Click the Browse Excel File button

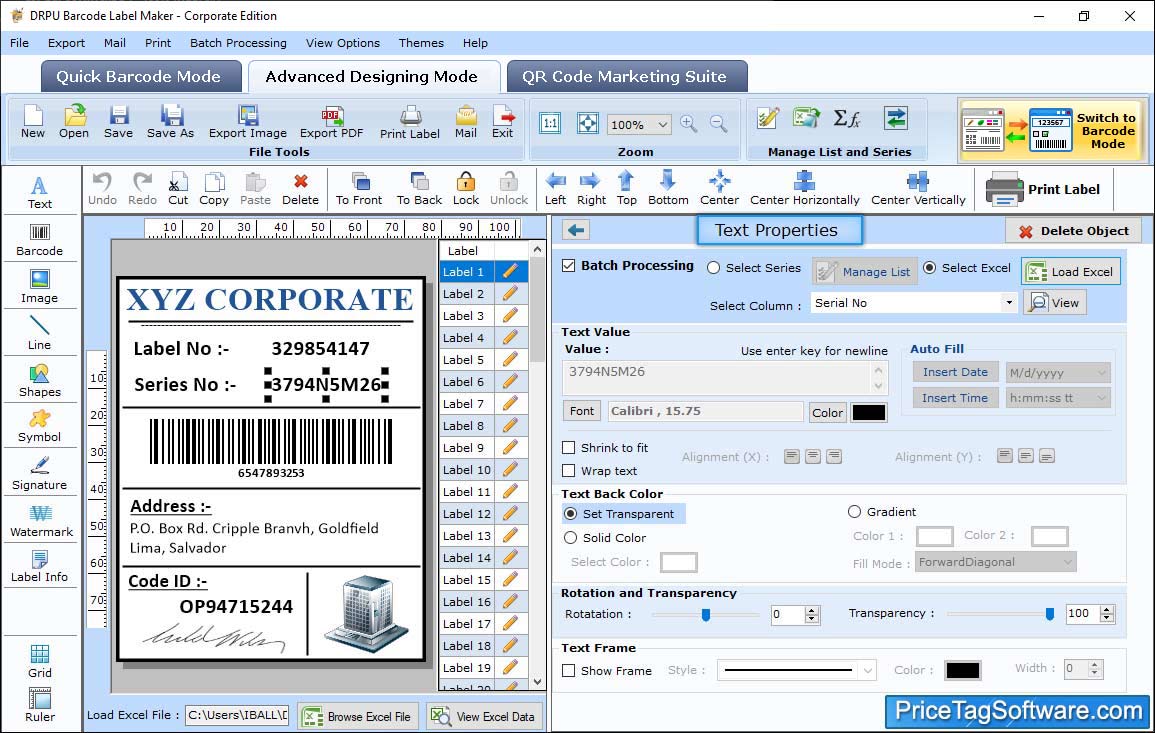coord(358,716)
